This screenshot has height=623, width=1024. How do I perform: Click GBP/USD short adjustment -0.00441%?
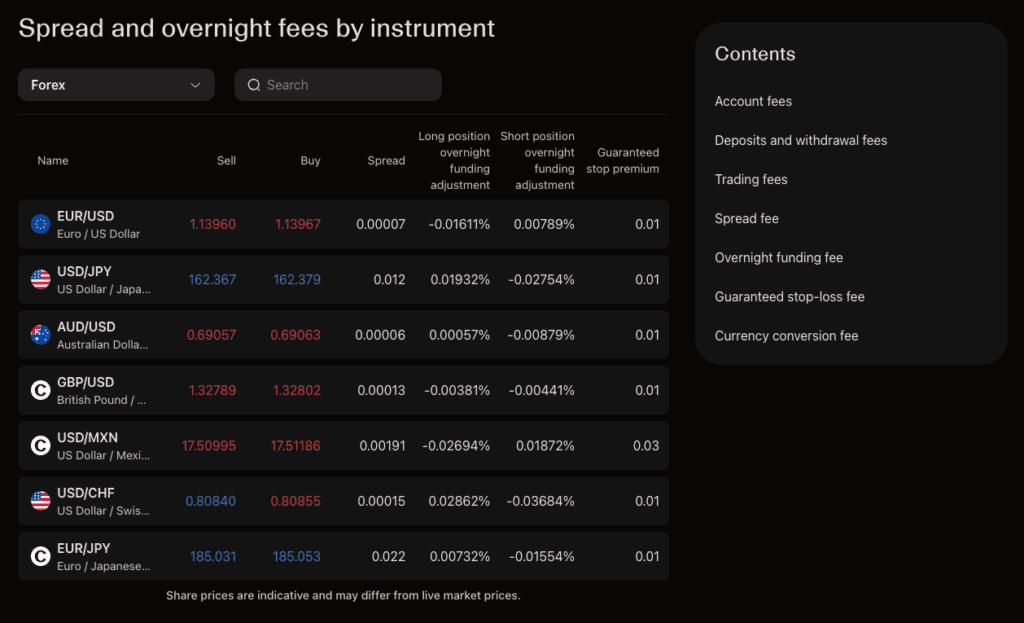click(541, 391)
